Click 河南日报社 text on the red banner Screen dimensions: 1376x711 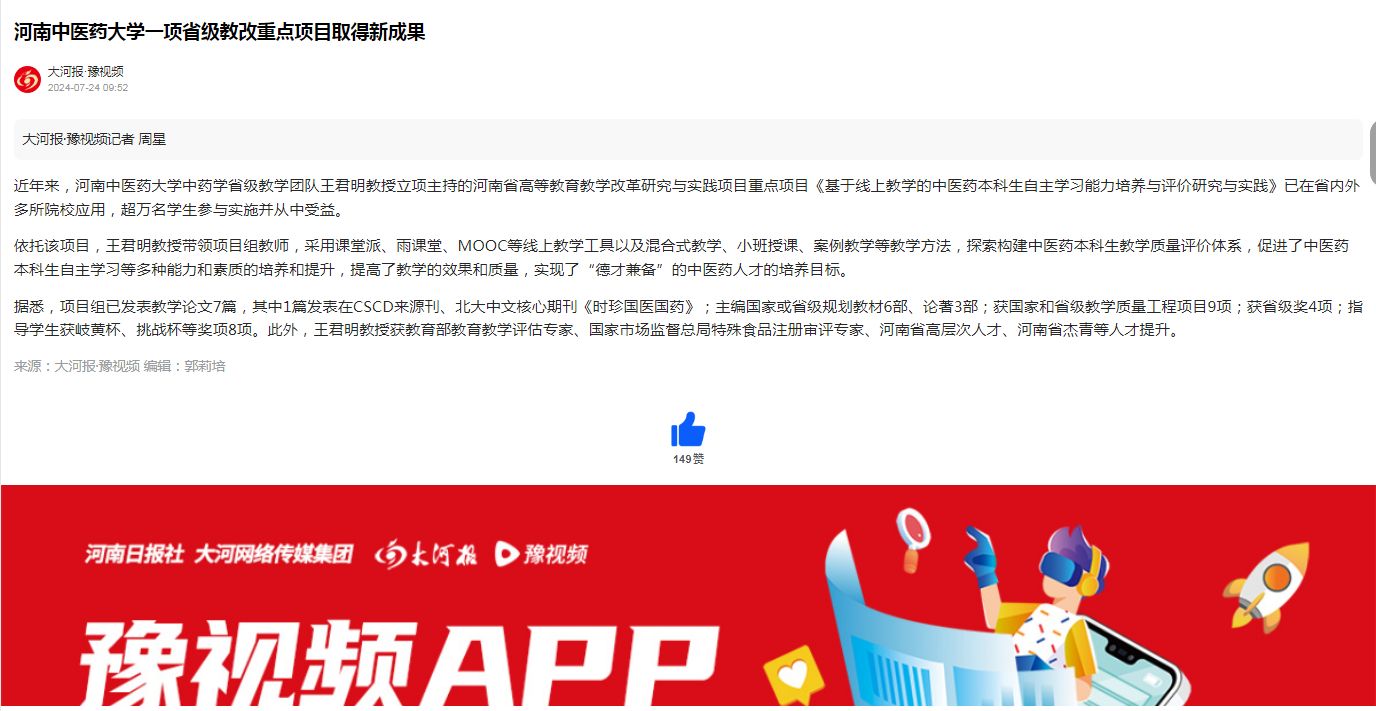[134, 554]
